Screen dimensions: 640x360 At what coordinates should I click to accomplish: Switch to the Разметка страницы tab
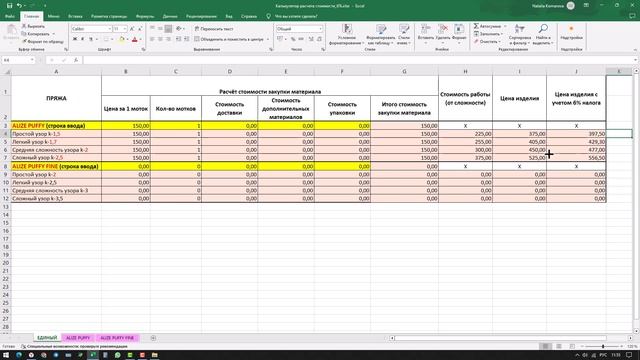click(x=109, y=16)
